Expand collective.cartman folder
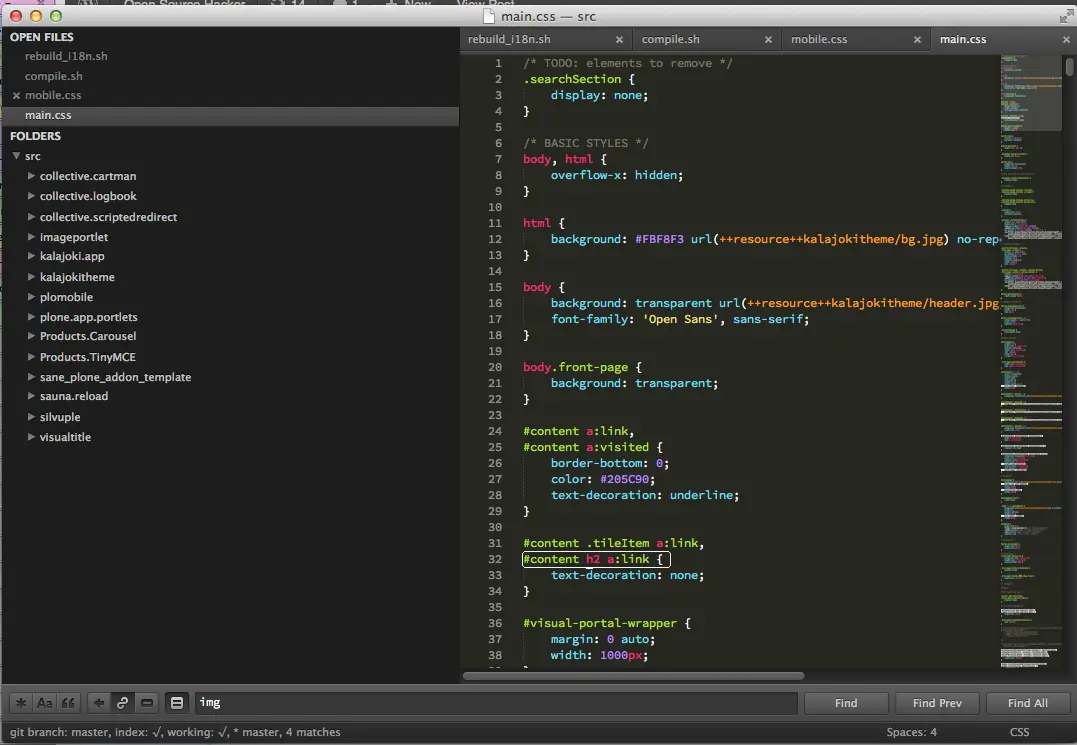 [31, 176]
